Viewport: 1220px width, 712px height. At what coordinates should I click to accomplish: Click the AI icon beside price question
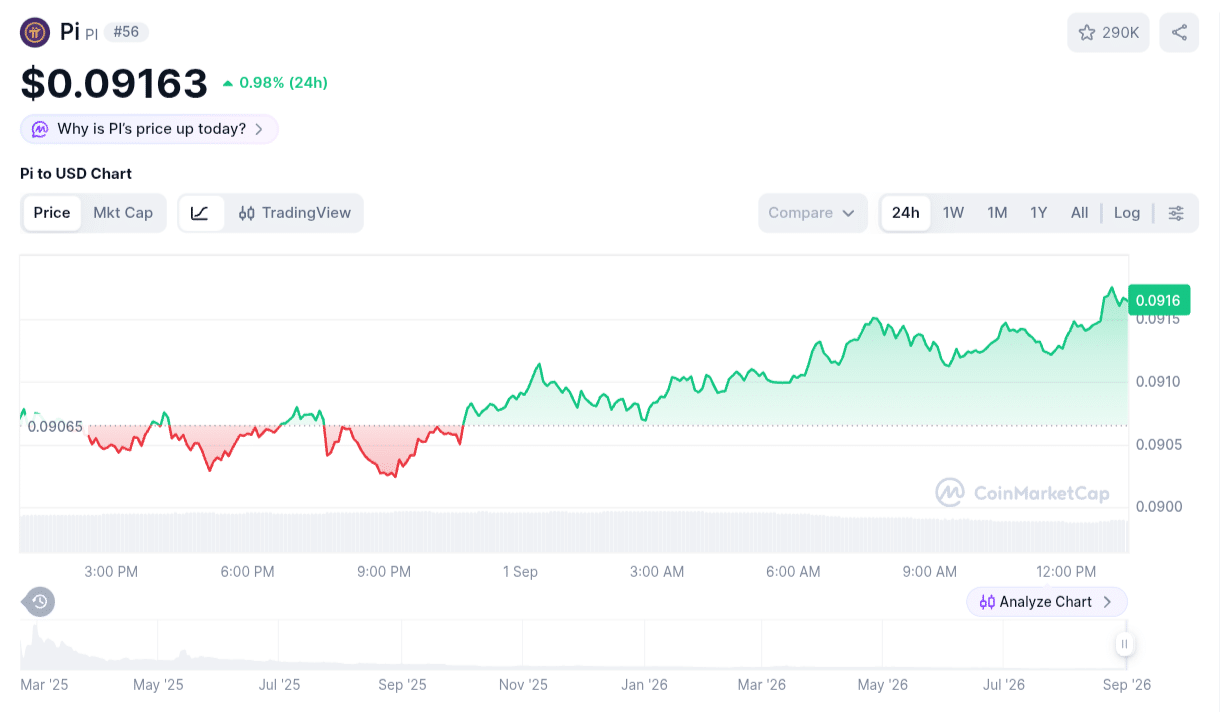click(40, 129)
